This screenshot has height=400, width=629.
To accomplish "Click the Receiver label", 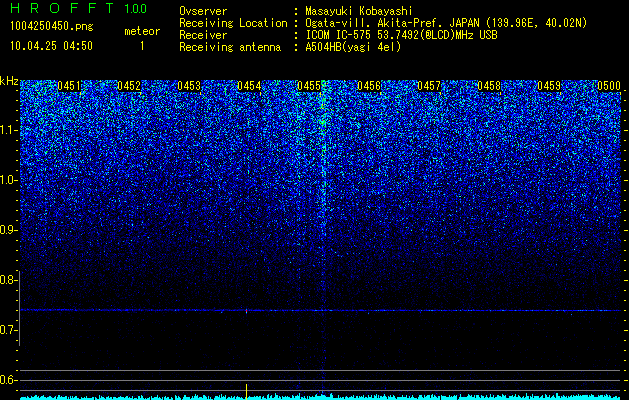I will [x=203, y=35].
